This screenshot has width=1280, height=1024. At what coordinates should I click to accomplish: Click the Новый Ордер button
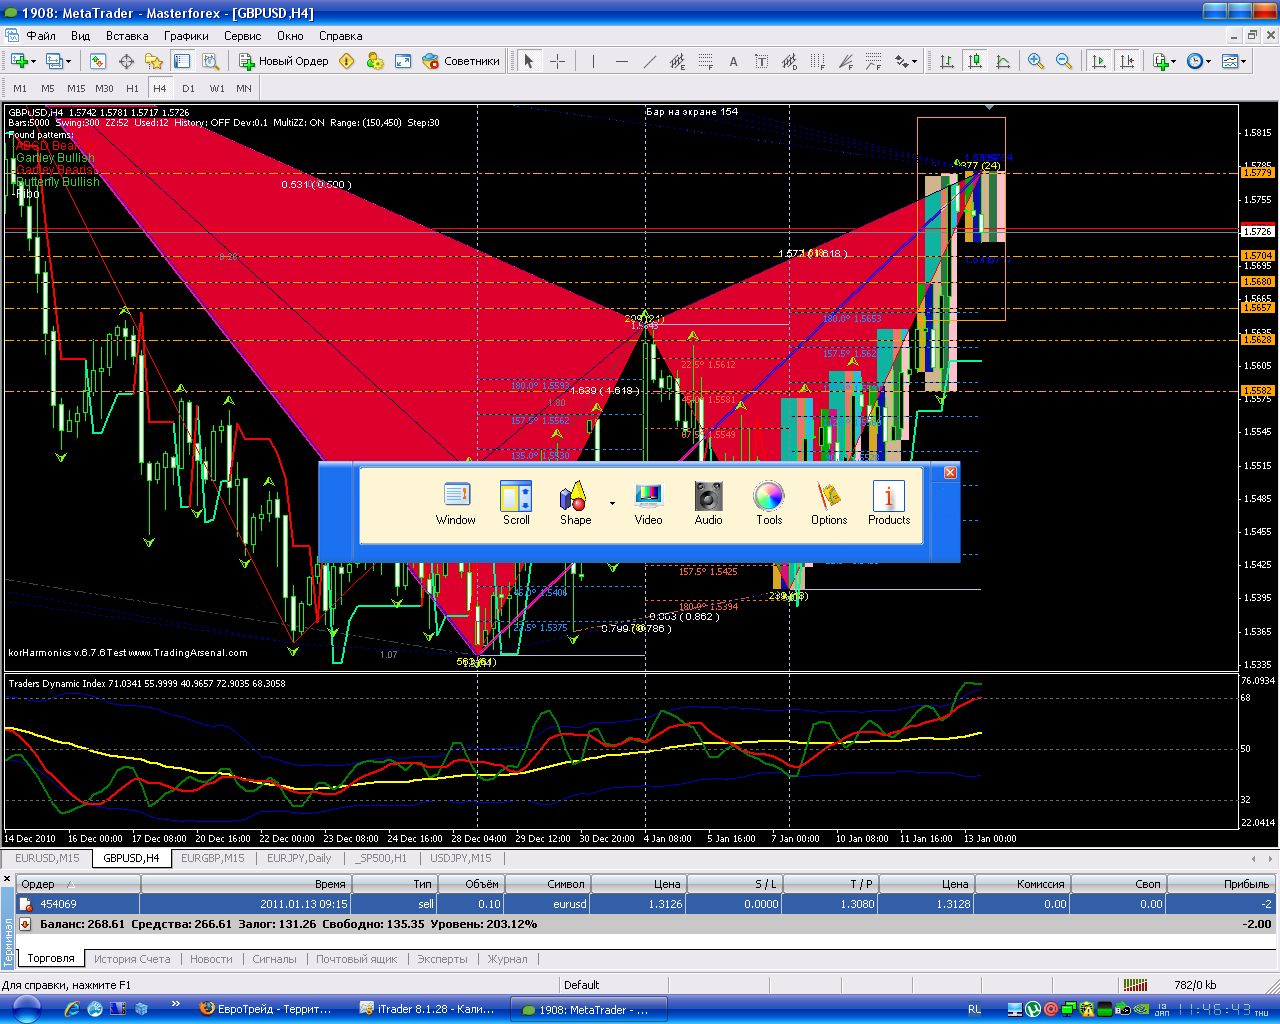tap(284, 61)
